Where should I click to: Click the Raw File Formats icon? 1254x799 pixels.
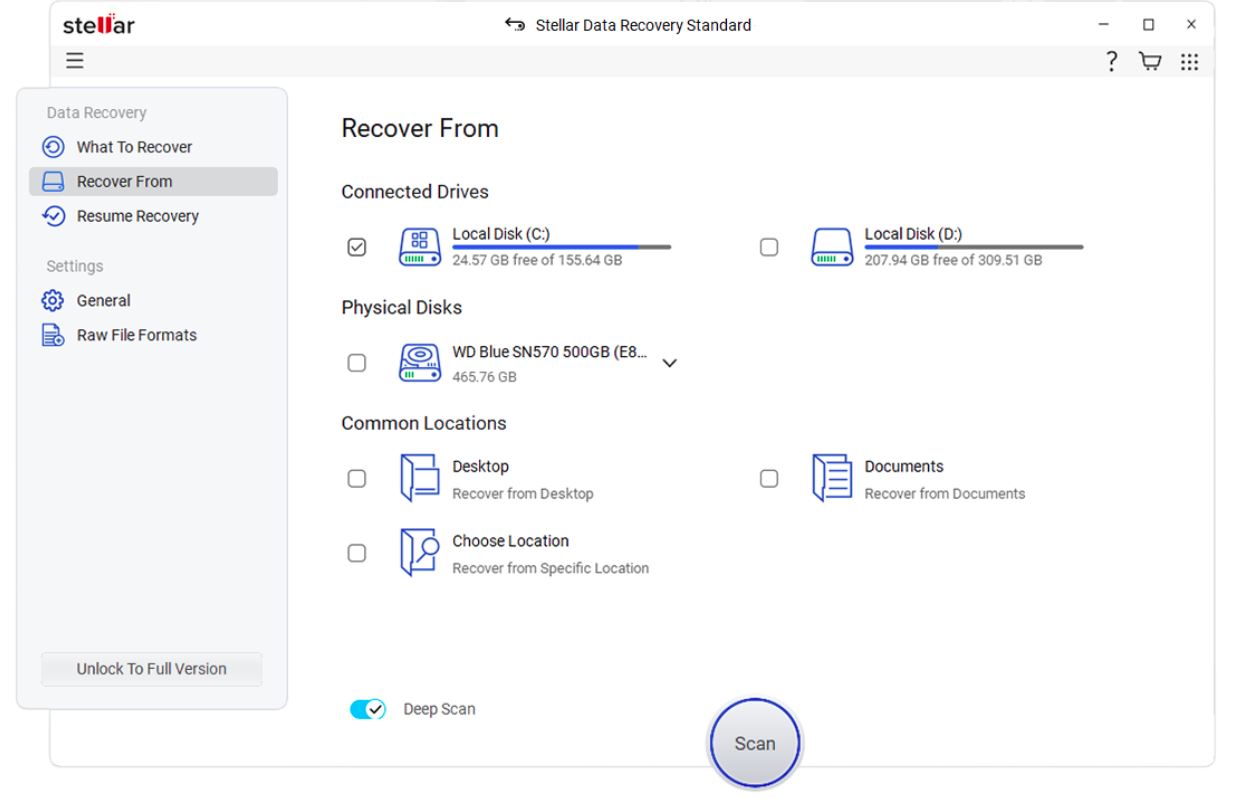53,335
